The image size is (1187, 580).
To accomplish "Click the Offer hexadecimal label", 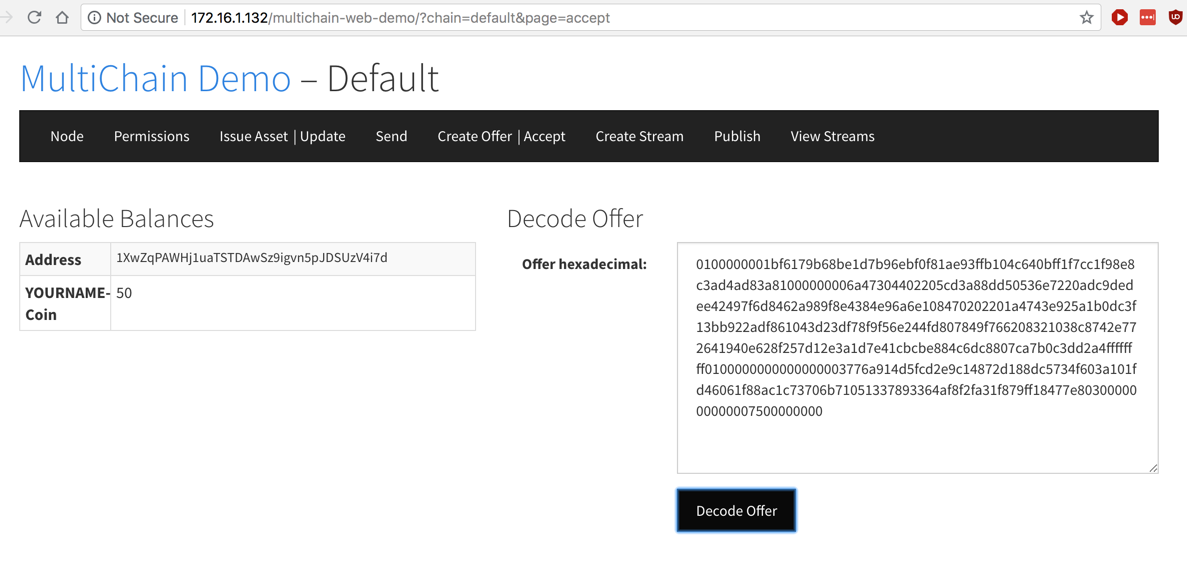I will click(x=584, y=263).
